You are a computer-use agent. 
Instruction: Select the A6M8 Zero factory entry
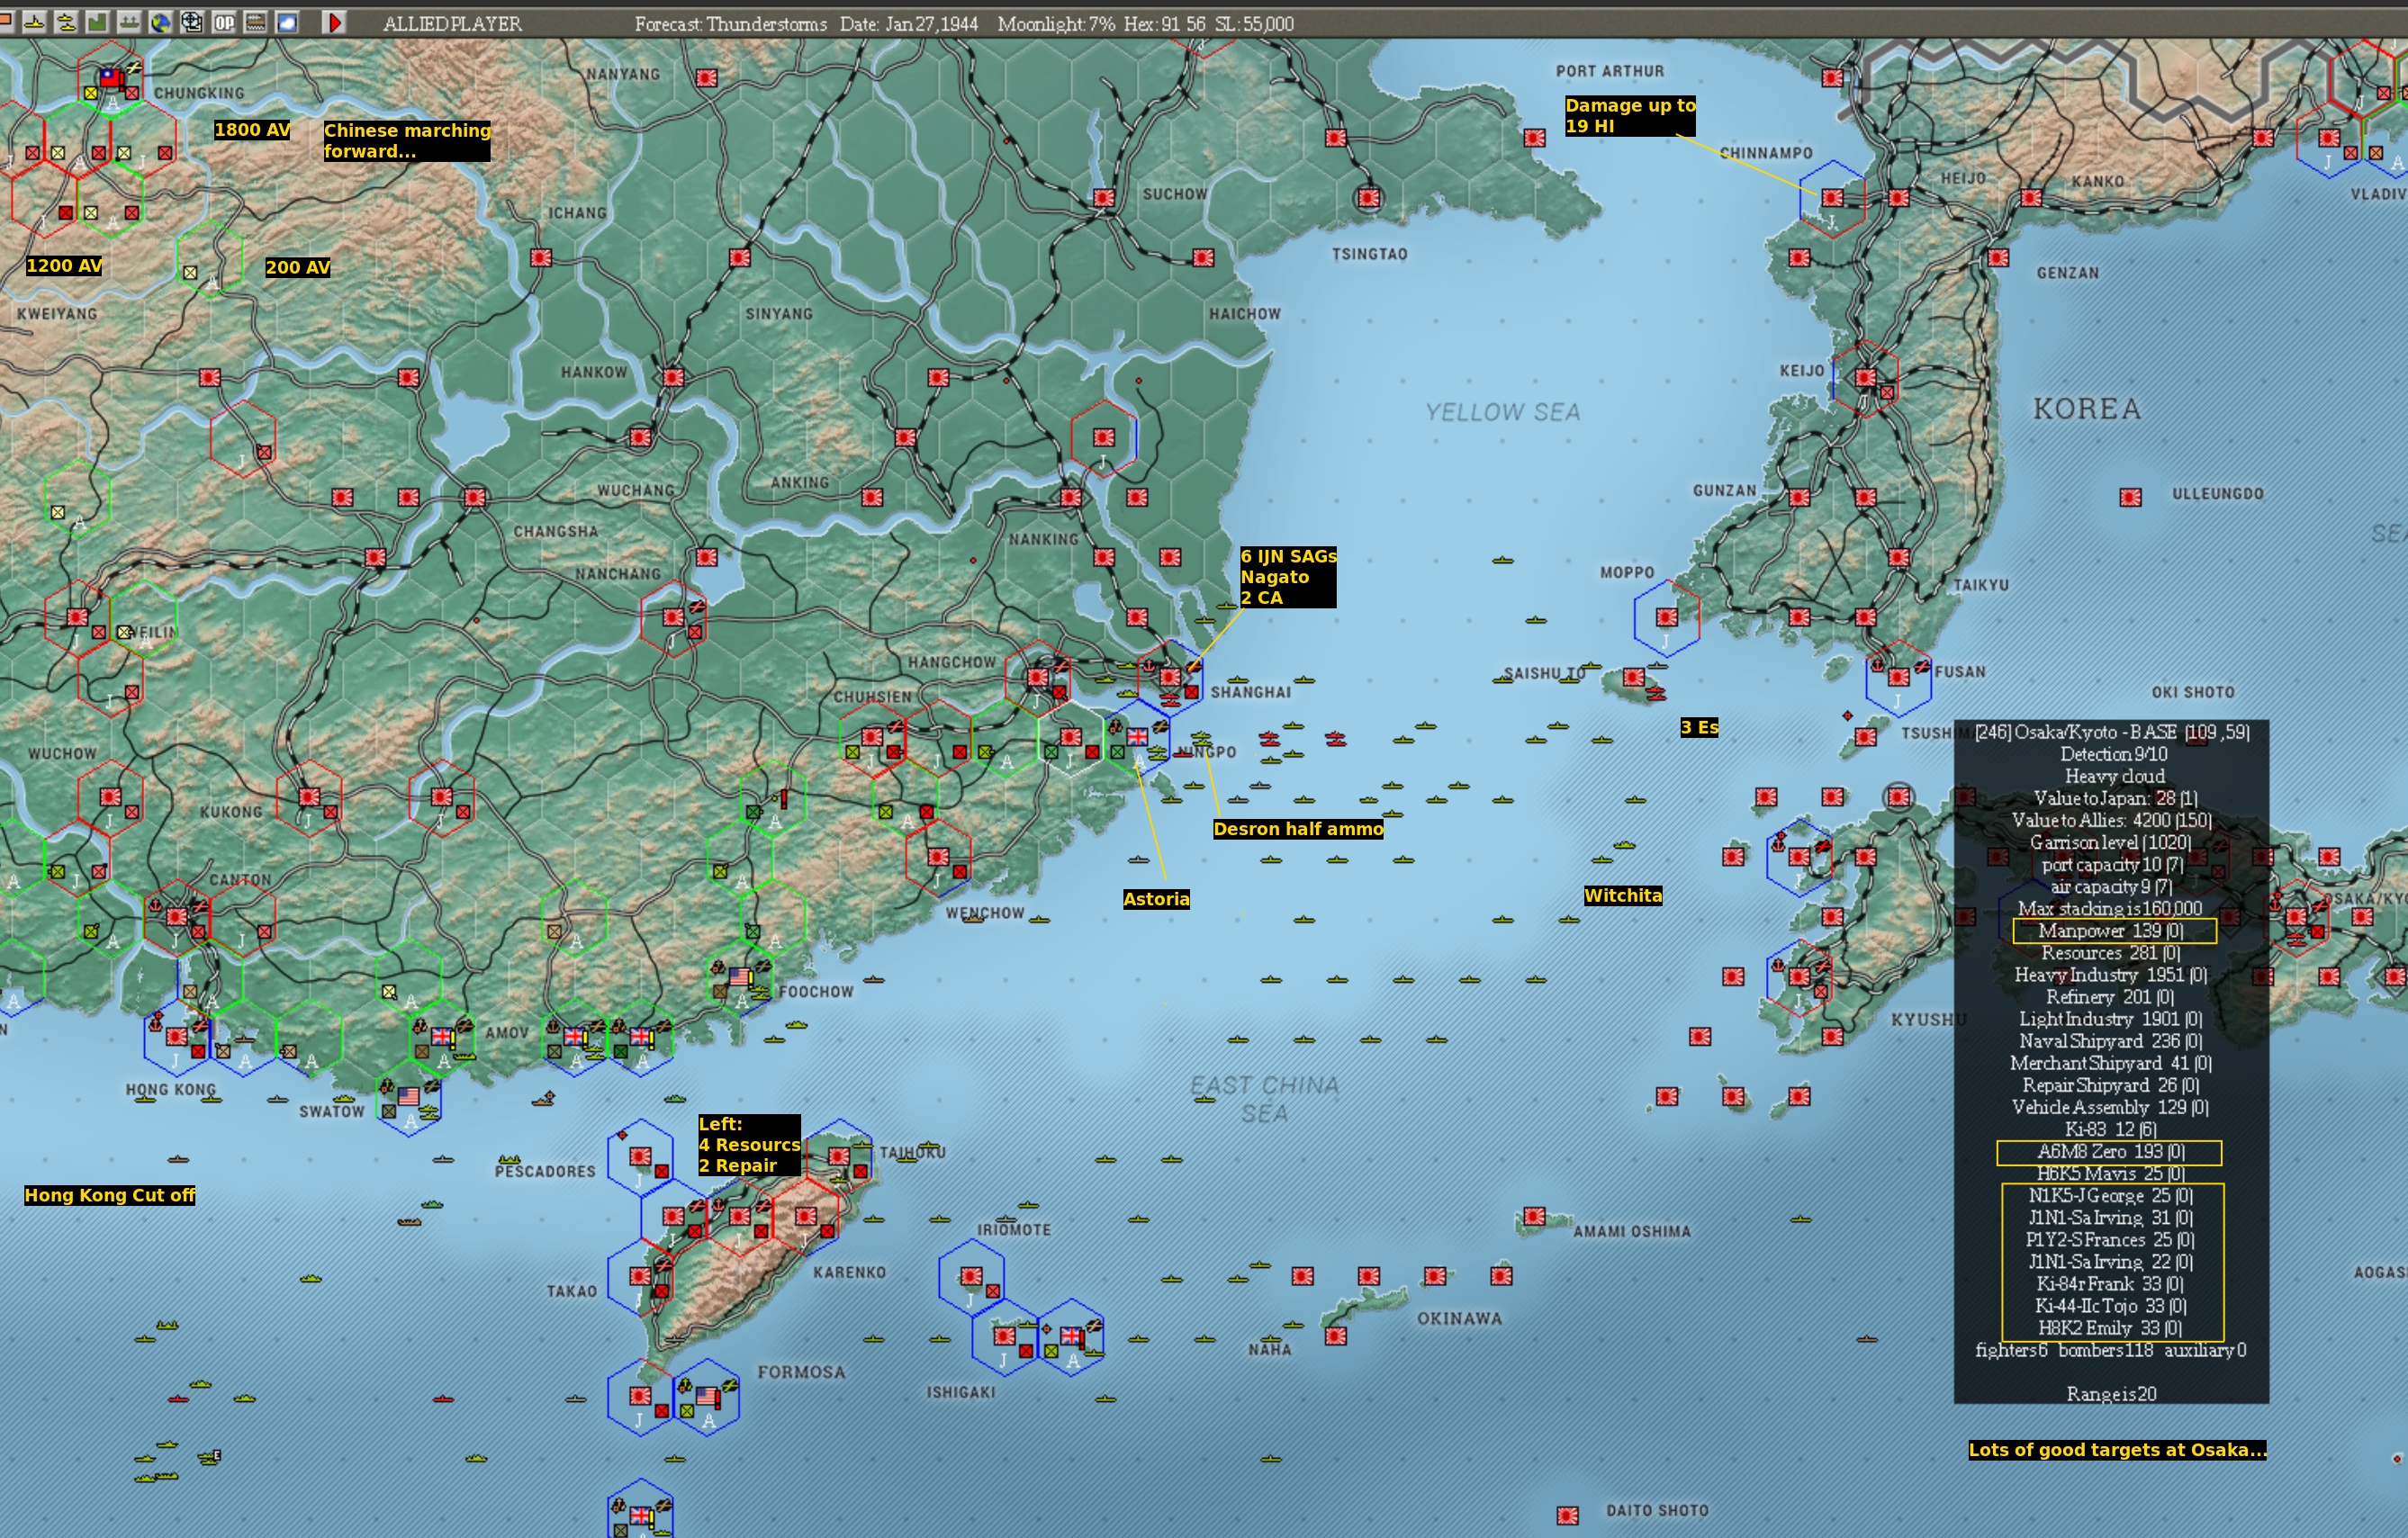pyautogui.click(x=2109, y=1152)
